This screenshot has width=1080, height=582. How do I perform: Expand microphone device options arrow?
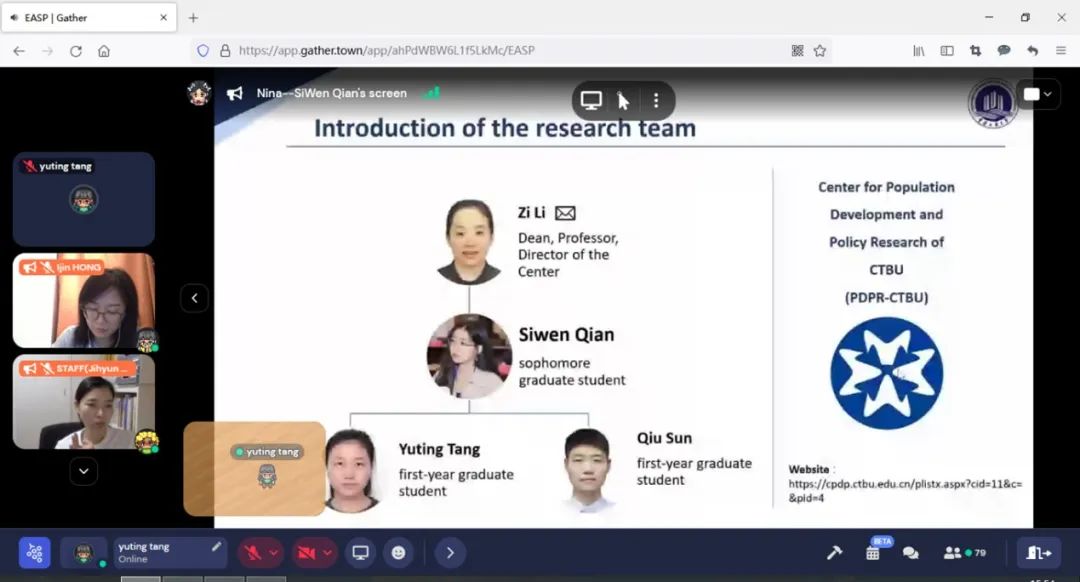pos(274,553)
